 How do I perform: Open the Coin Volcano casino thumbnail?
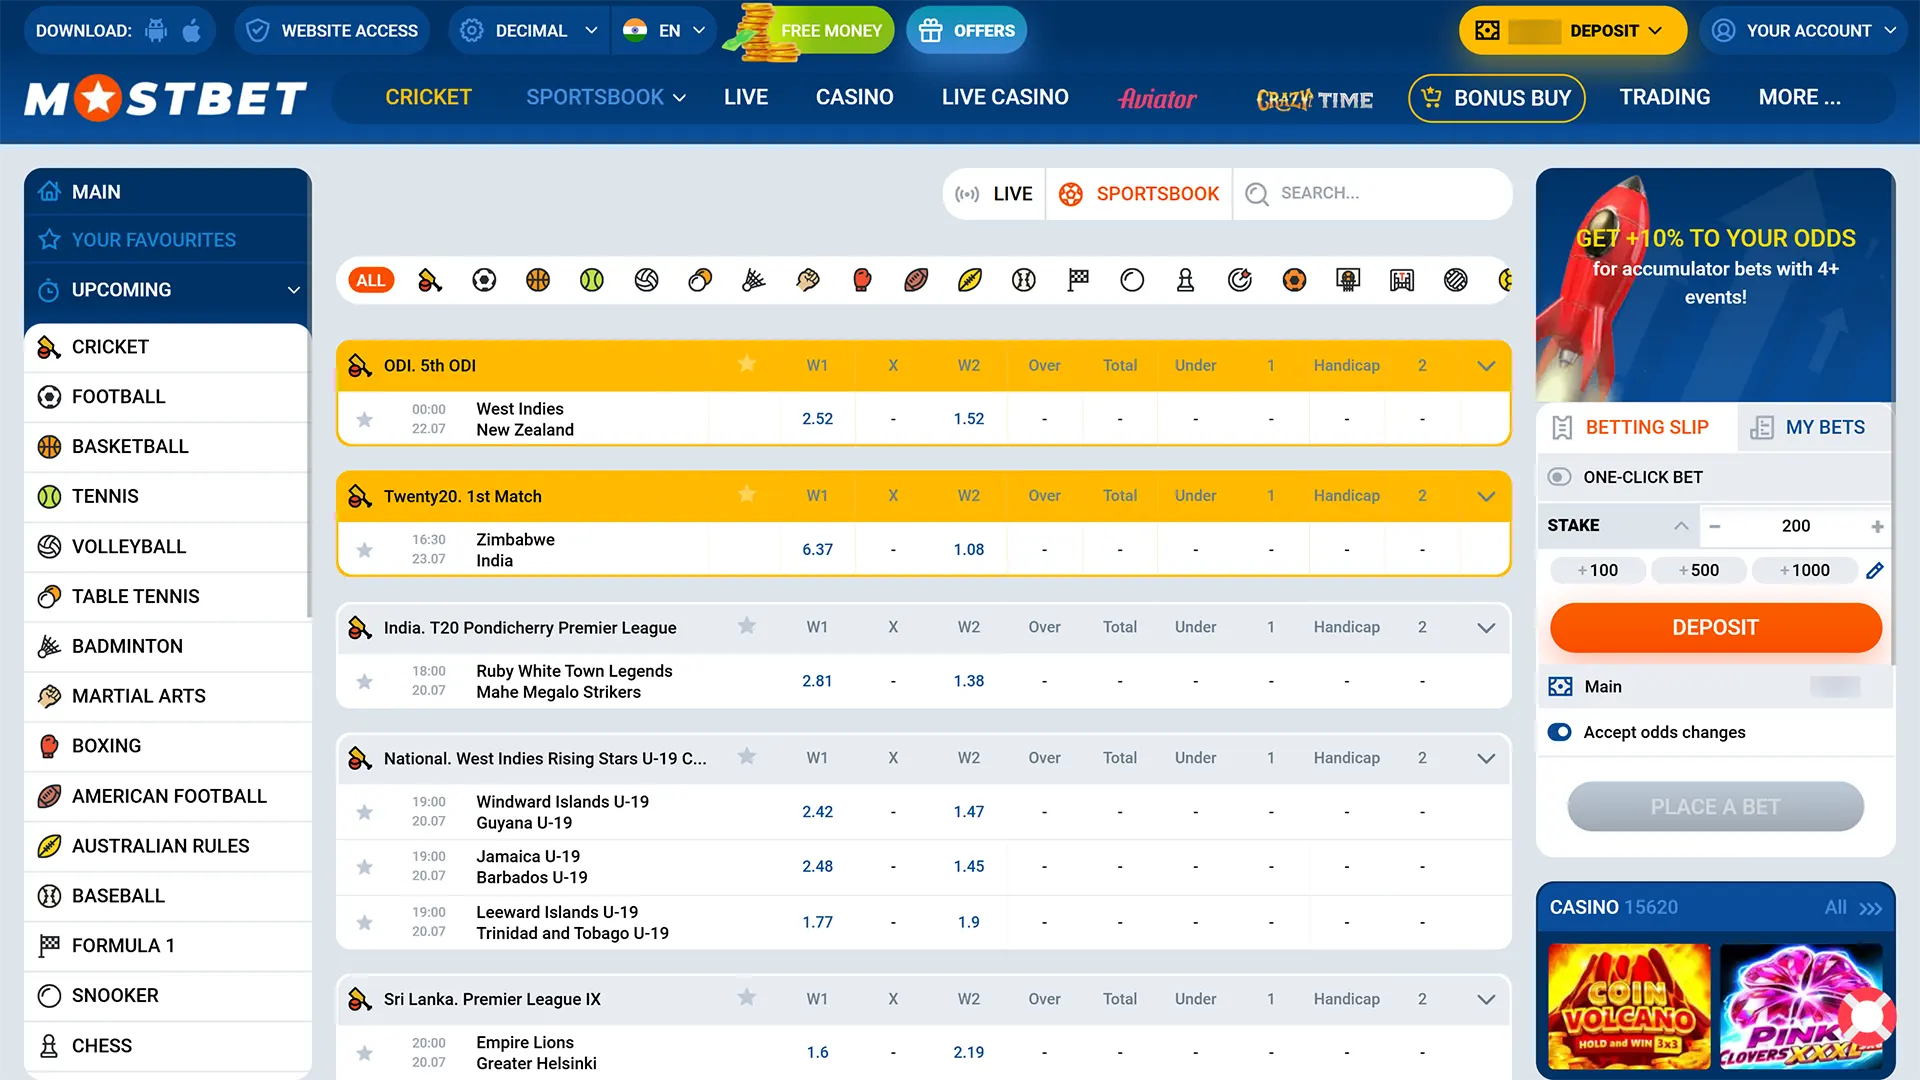[x=1629, y=1007]
